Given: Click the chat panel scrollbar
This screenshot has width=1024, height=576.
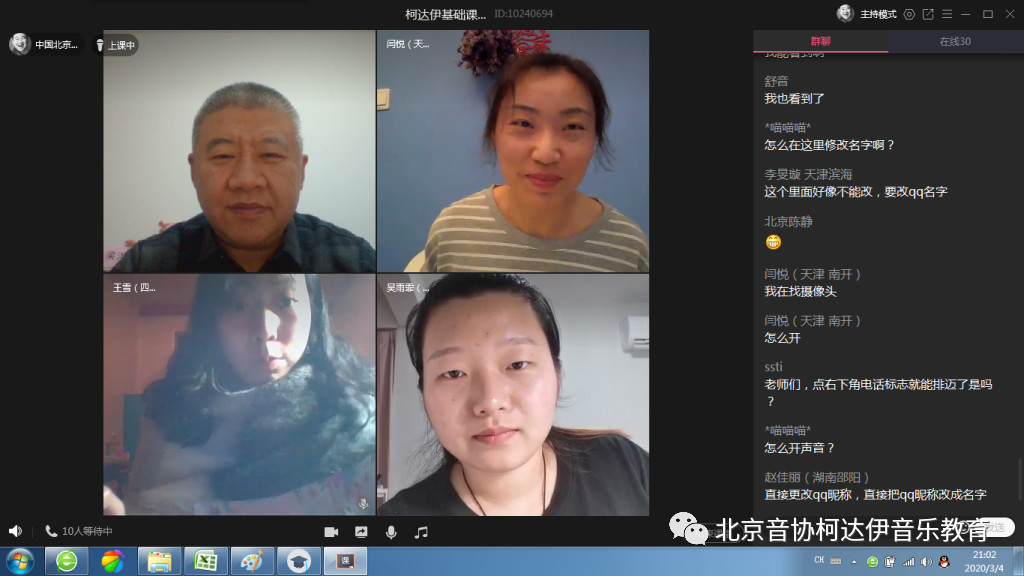Looking at the screenshot, I should 1020,480.
